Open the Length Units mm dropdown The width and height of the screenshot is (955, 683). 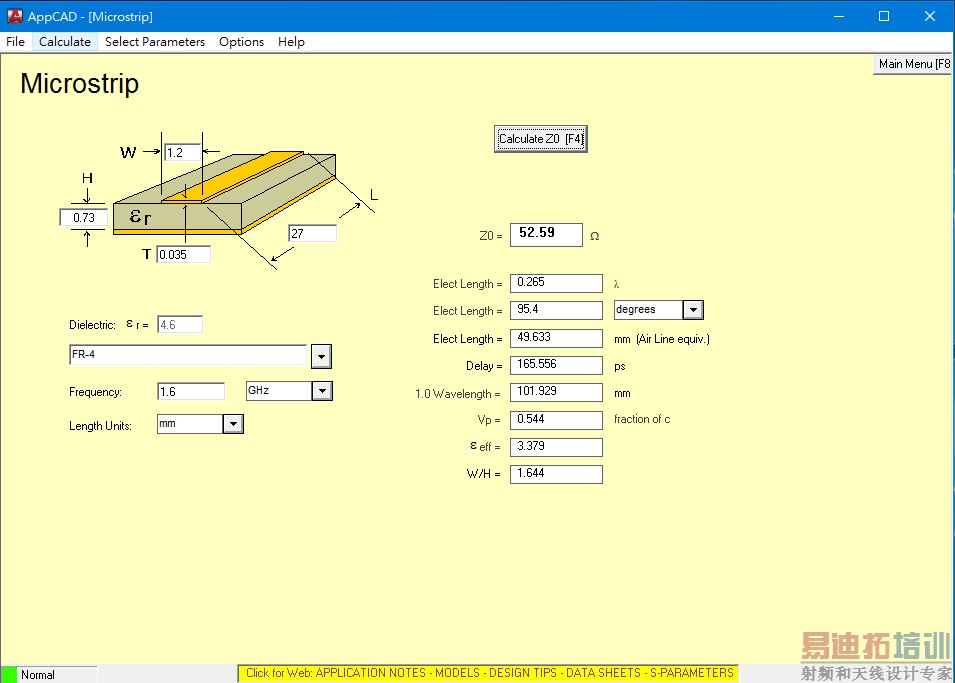233,424
